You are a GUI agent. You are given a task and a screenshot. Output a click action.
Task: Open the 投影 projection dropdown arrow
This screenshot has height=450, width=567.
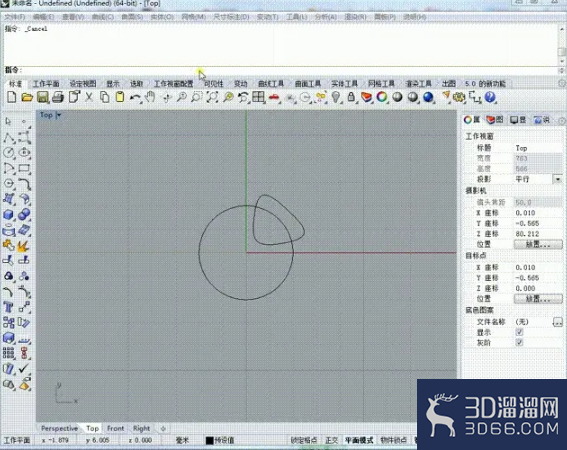[558, 179]
